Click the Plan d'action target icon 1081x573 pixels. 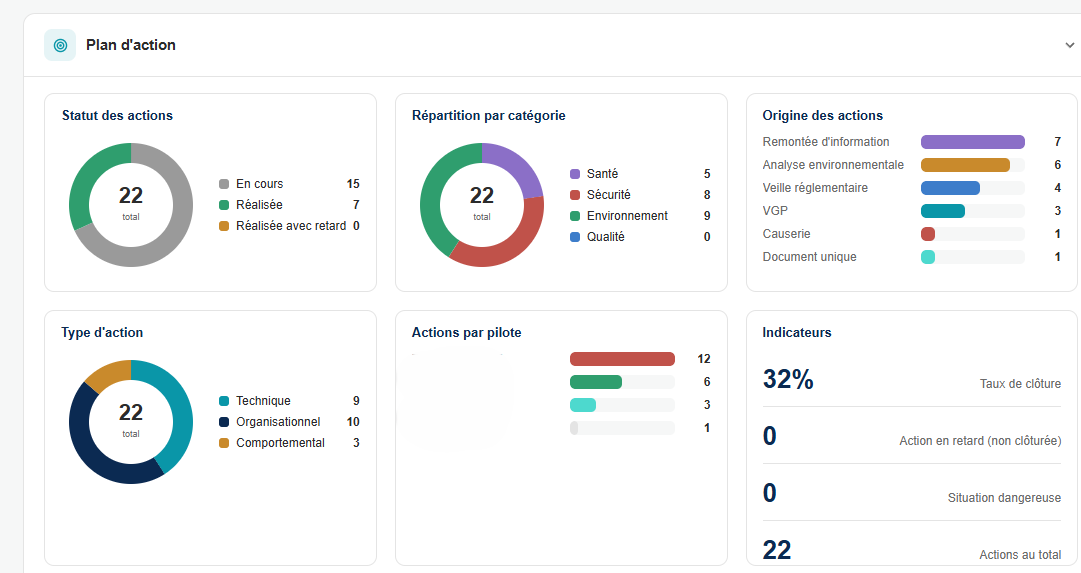click(60, 46)
